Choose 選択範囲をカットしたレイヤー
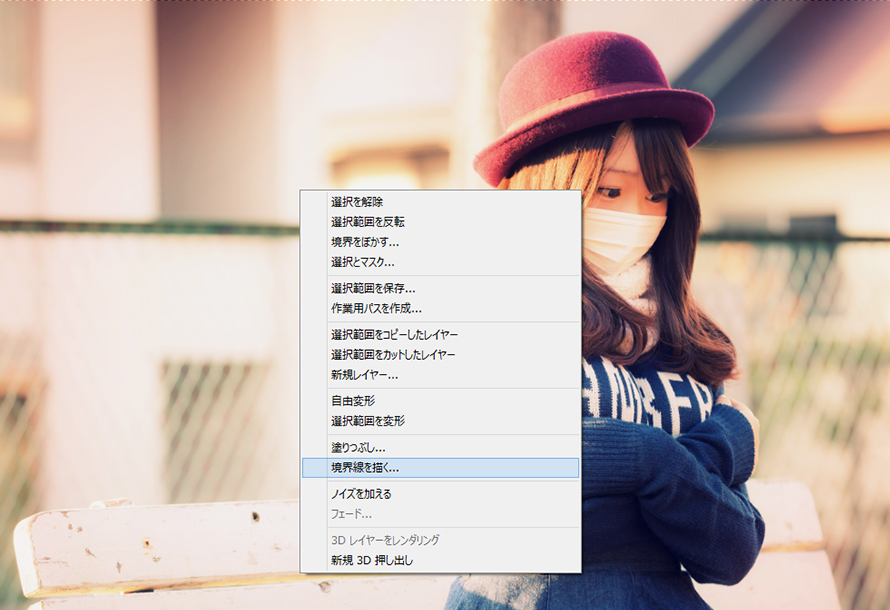 coord(440,355)
